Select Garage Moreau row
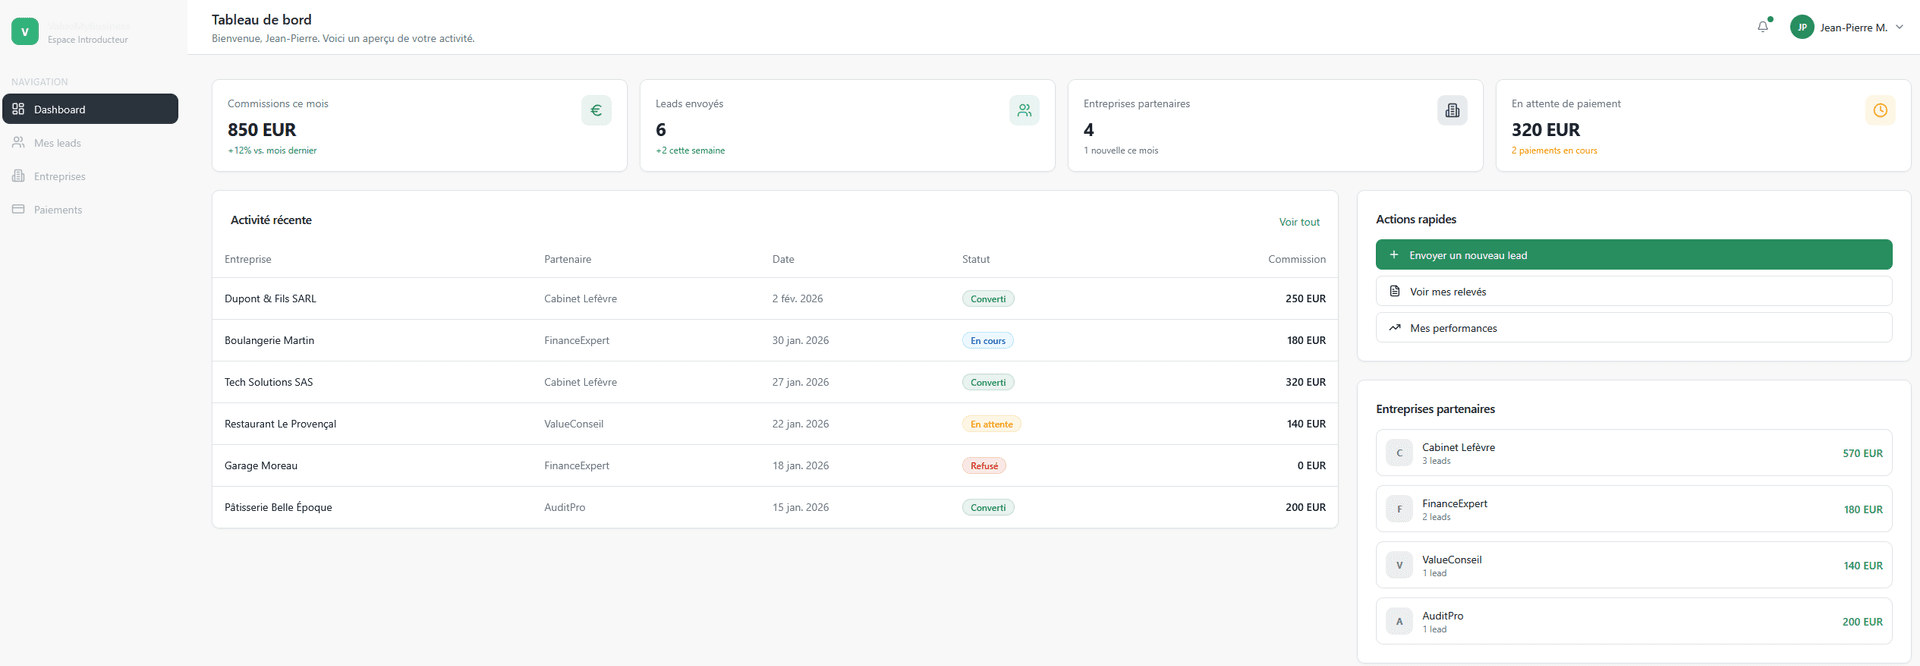 [775, 466]
